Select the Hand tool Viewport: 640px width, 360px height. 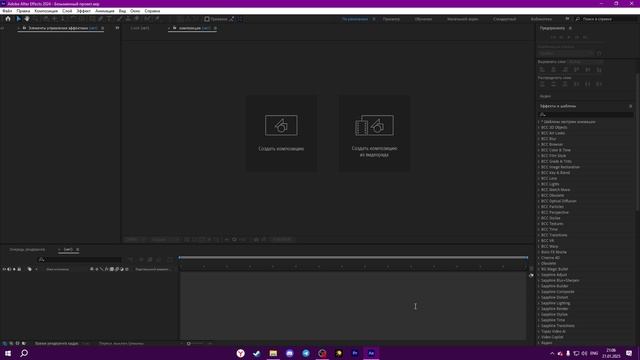point(27,19)
